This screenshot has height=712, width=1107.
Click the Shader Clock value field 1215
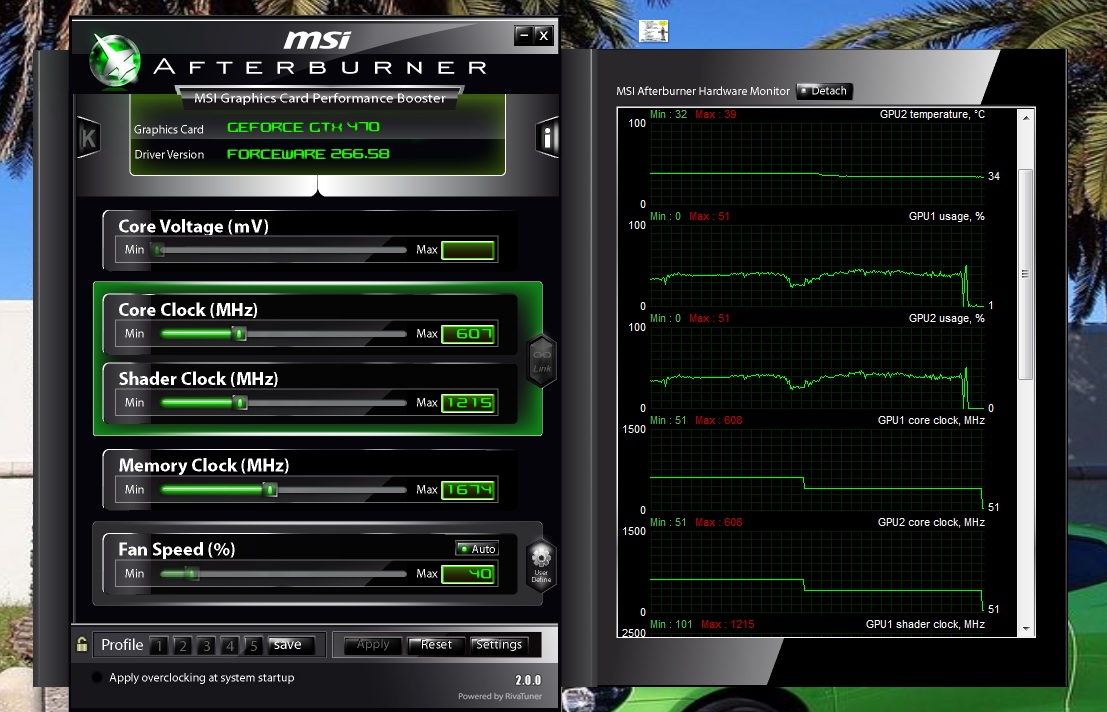coord(468,403)
